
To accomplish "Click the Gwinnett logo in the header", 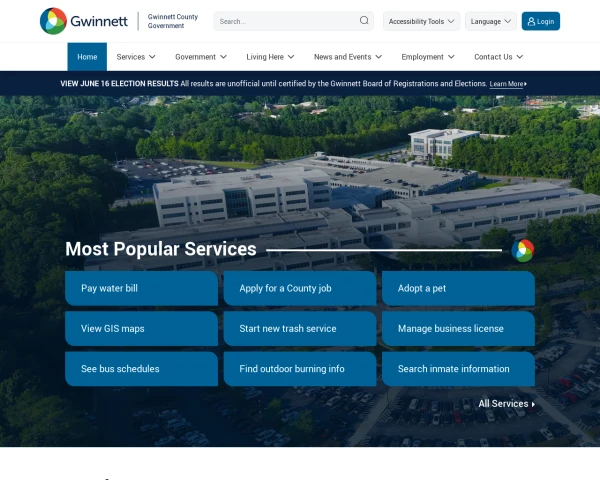I will (x=84, y=21).
